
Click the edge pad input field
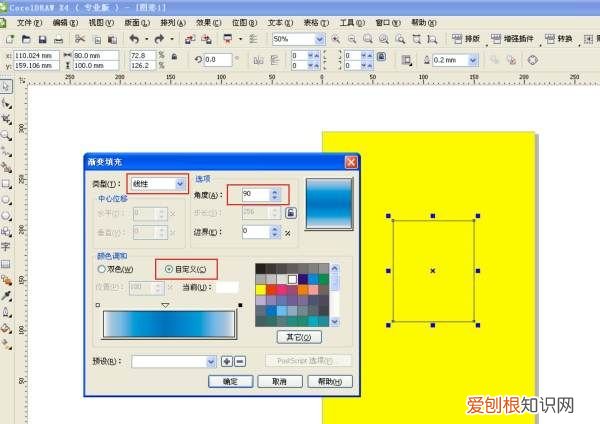pyautogui.click(x=256, y=232)
